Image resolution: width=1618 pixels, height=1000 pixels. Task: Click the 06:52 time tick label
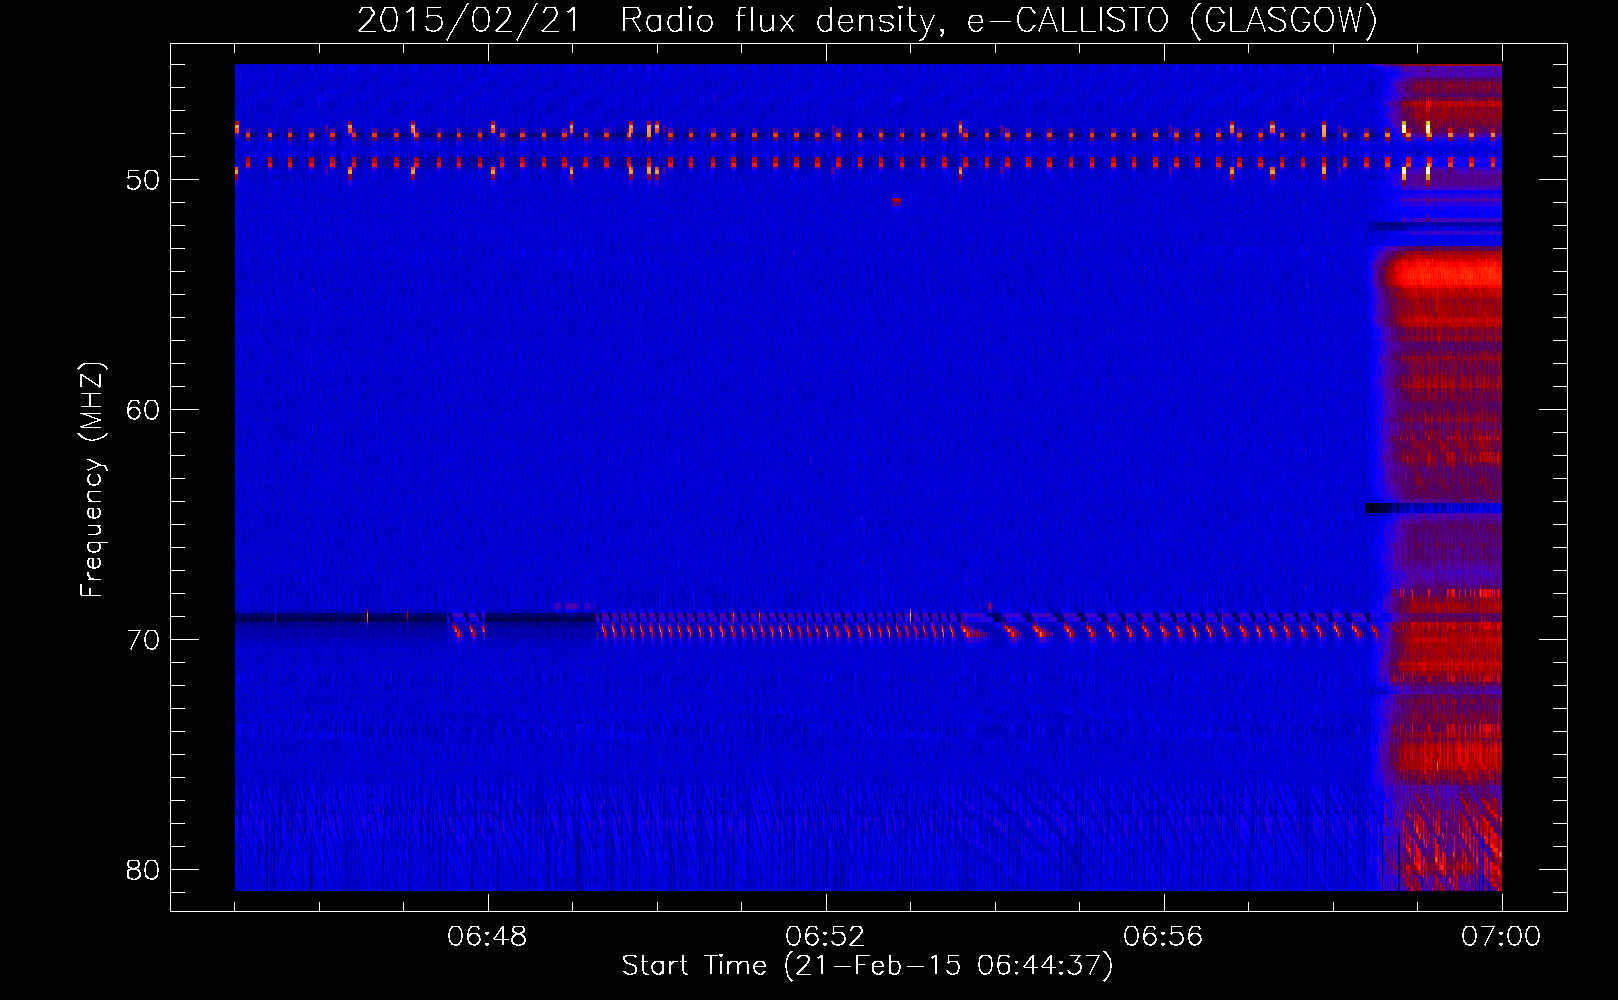click(825, 937)
